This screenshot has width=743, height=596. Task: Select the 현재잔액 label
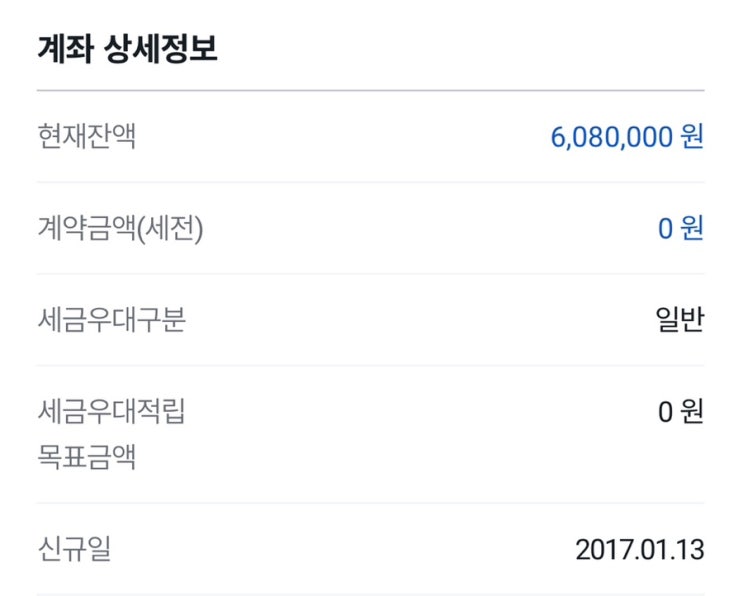(86, 136)
